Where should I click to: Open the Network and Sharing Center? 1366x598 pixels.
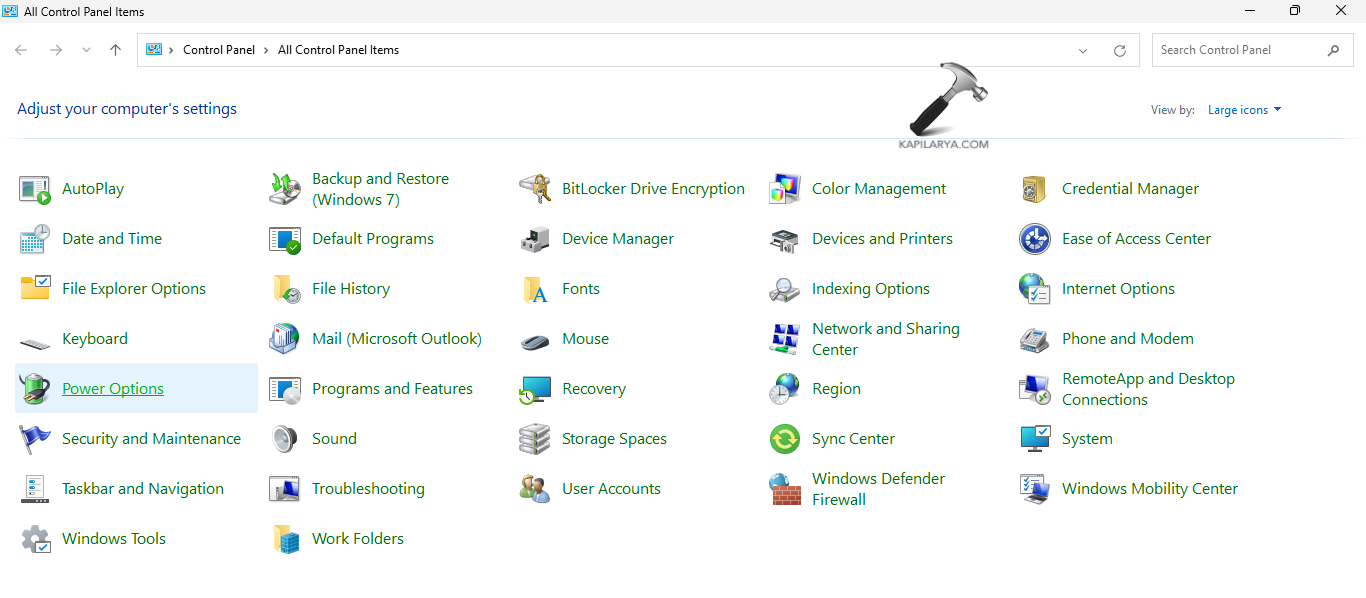click(x=885, y=338)
